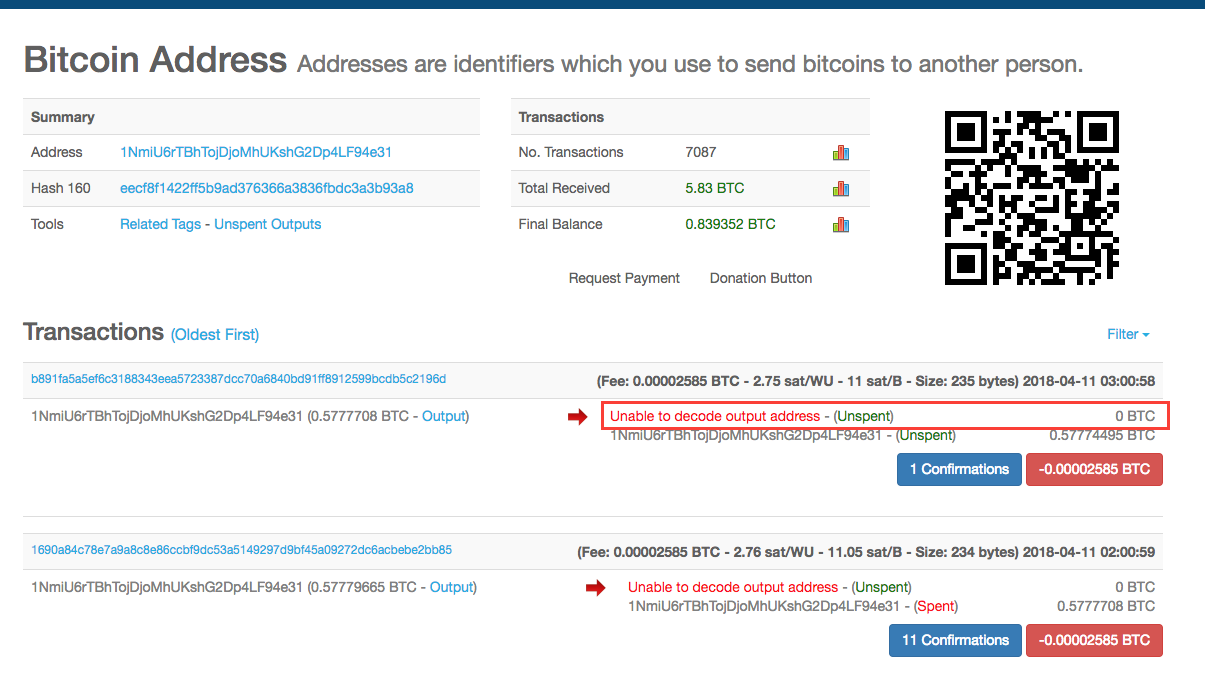1205x696 pixels.
Task: Click the red arrow in the first transaction
Action: pos(577,417)
